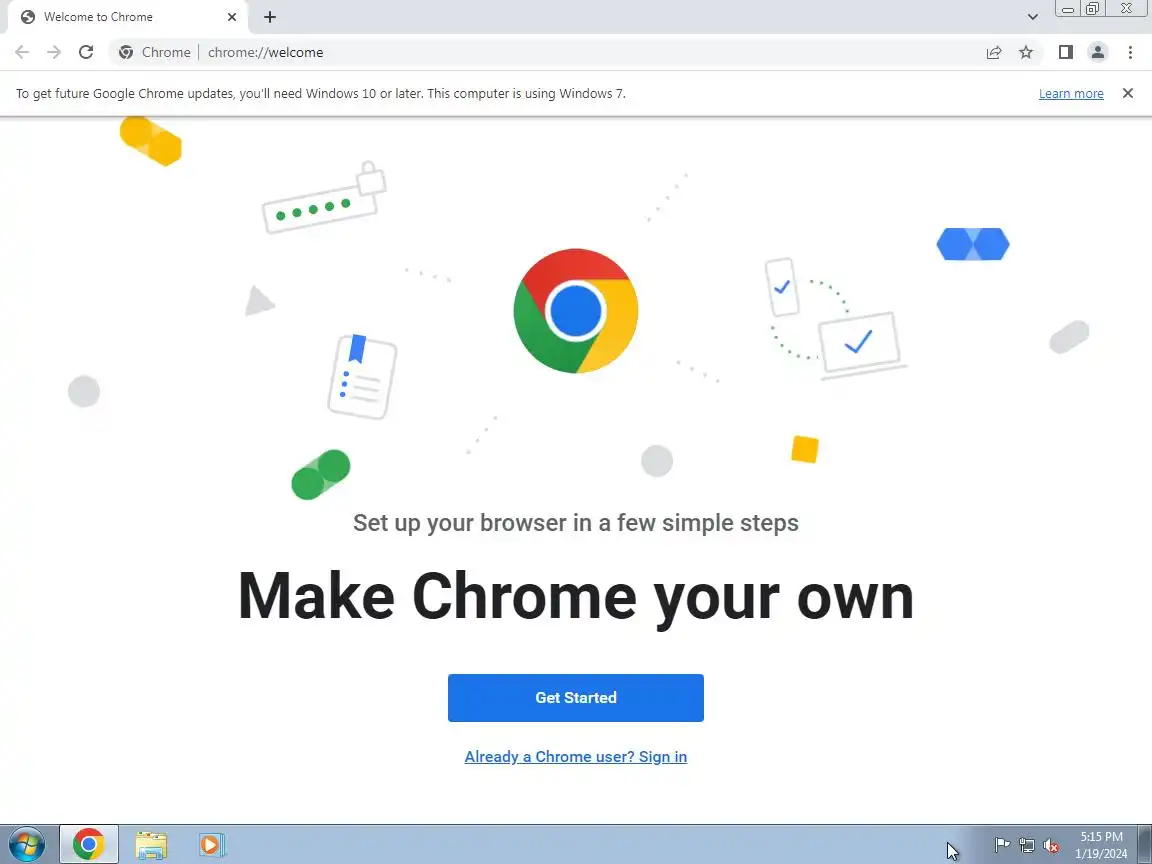The width and height of the screenshot is (1152, 864).
Task: Open Windows Explorer from taskbar
Action: 151,845
